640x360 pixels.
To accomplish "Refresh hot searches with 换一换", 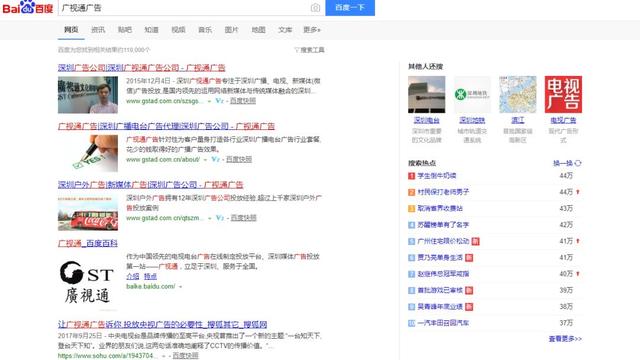I will tap(567, 163).
